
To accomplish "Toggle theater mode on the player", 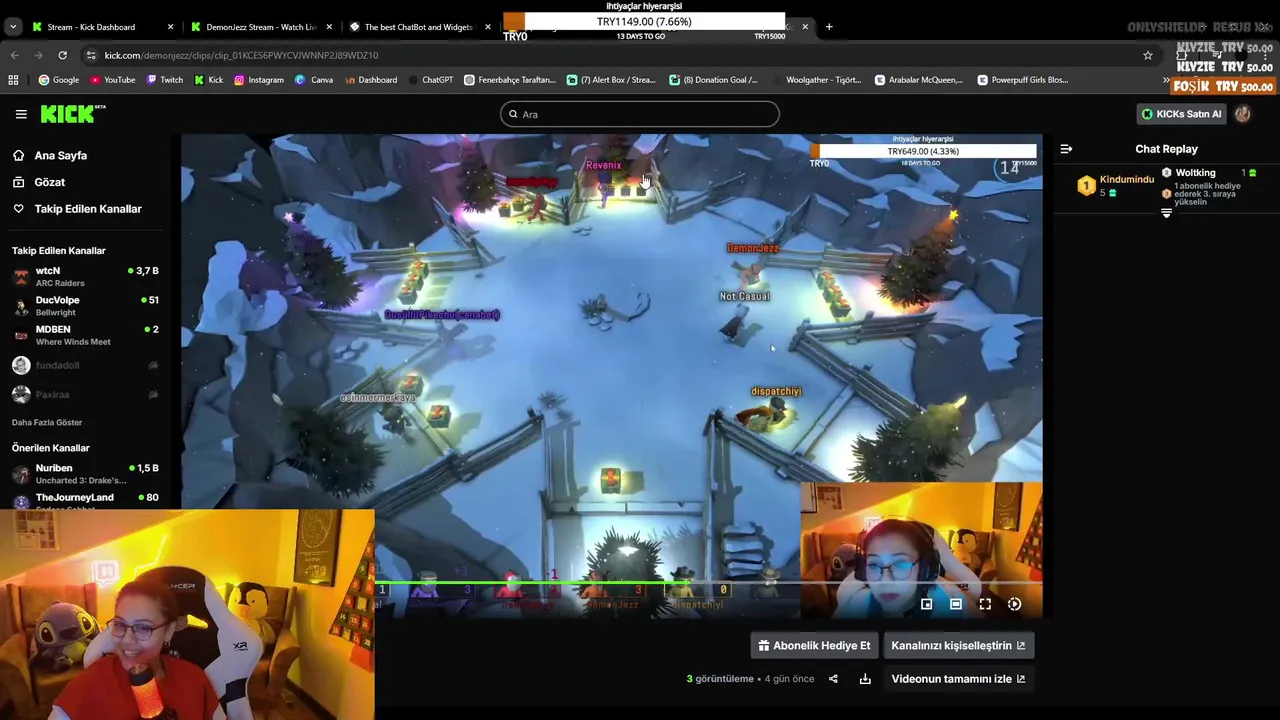I will pyautogui.click(x=956, y=604).
